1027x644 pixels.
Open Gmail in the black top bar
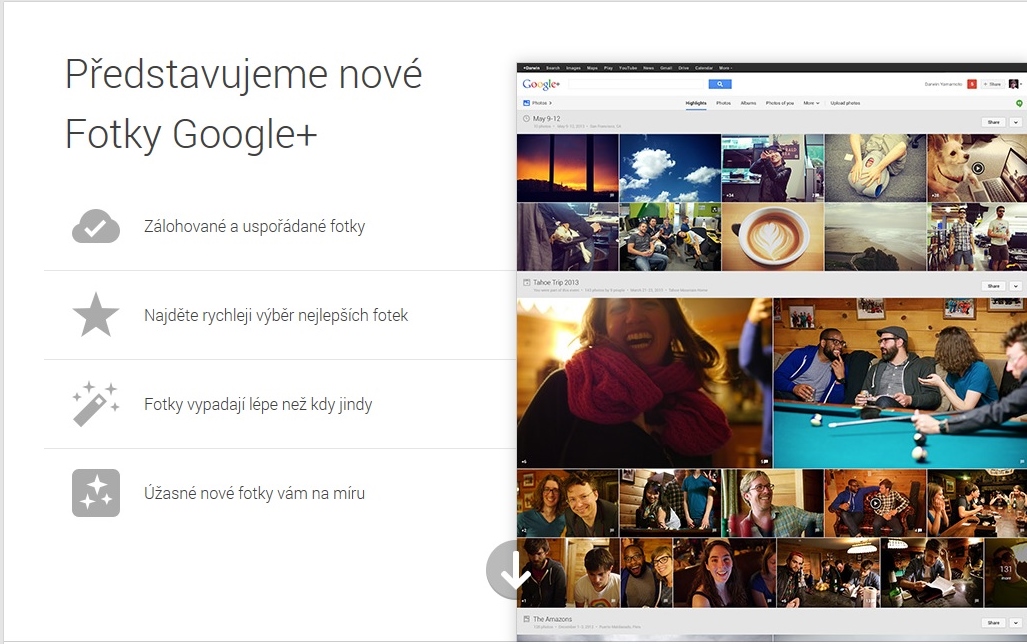[x=666, y=67]
